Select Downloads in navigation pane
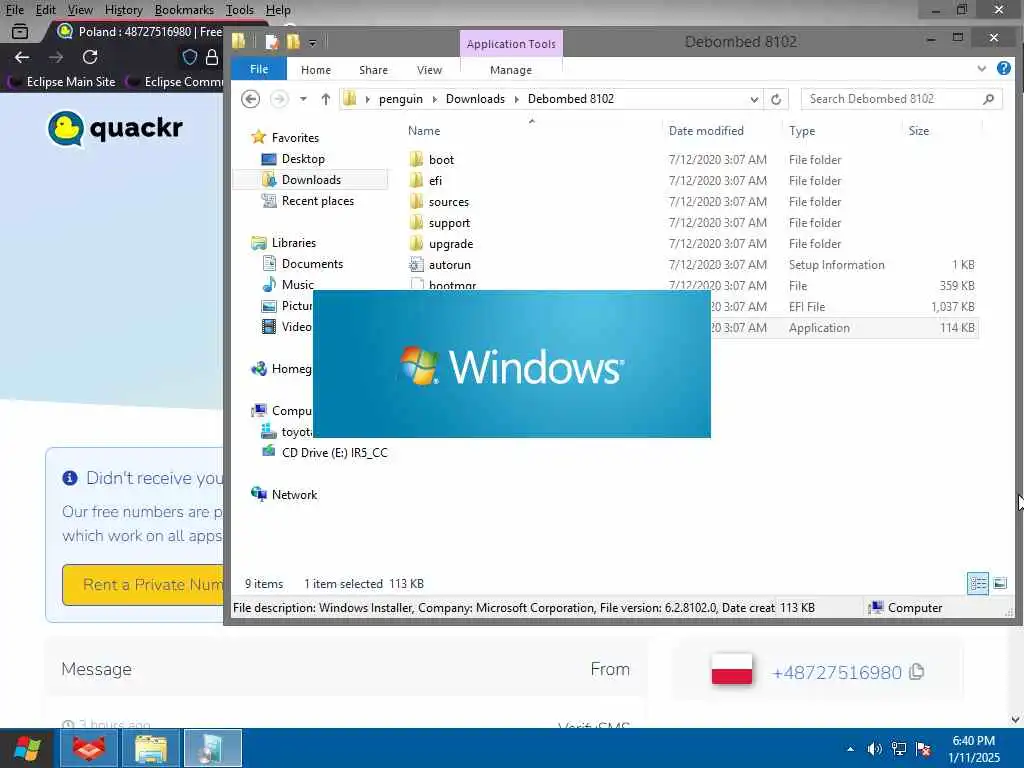The image size is (1024, 768). pyautogui.click(x=311, y=180)
